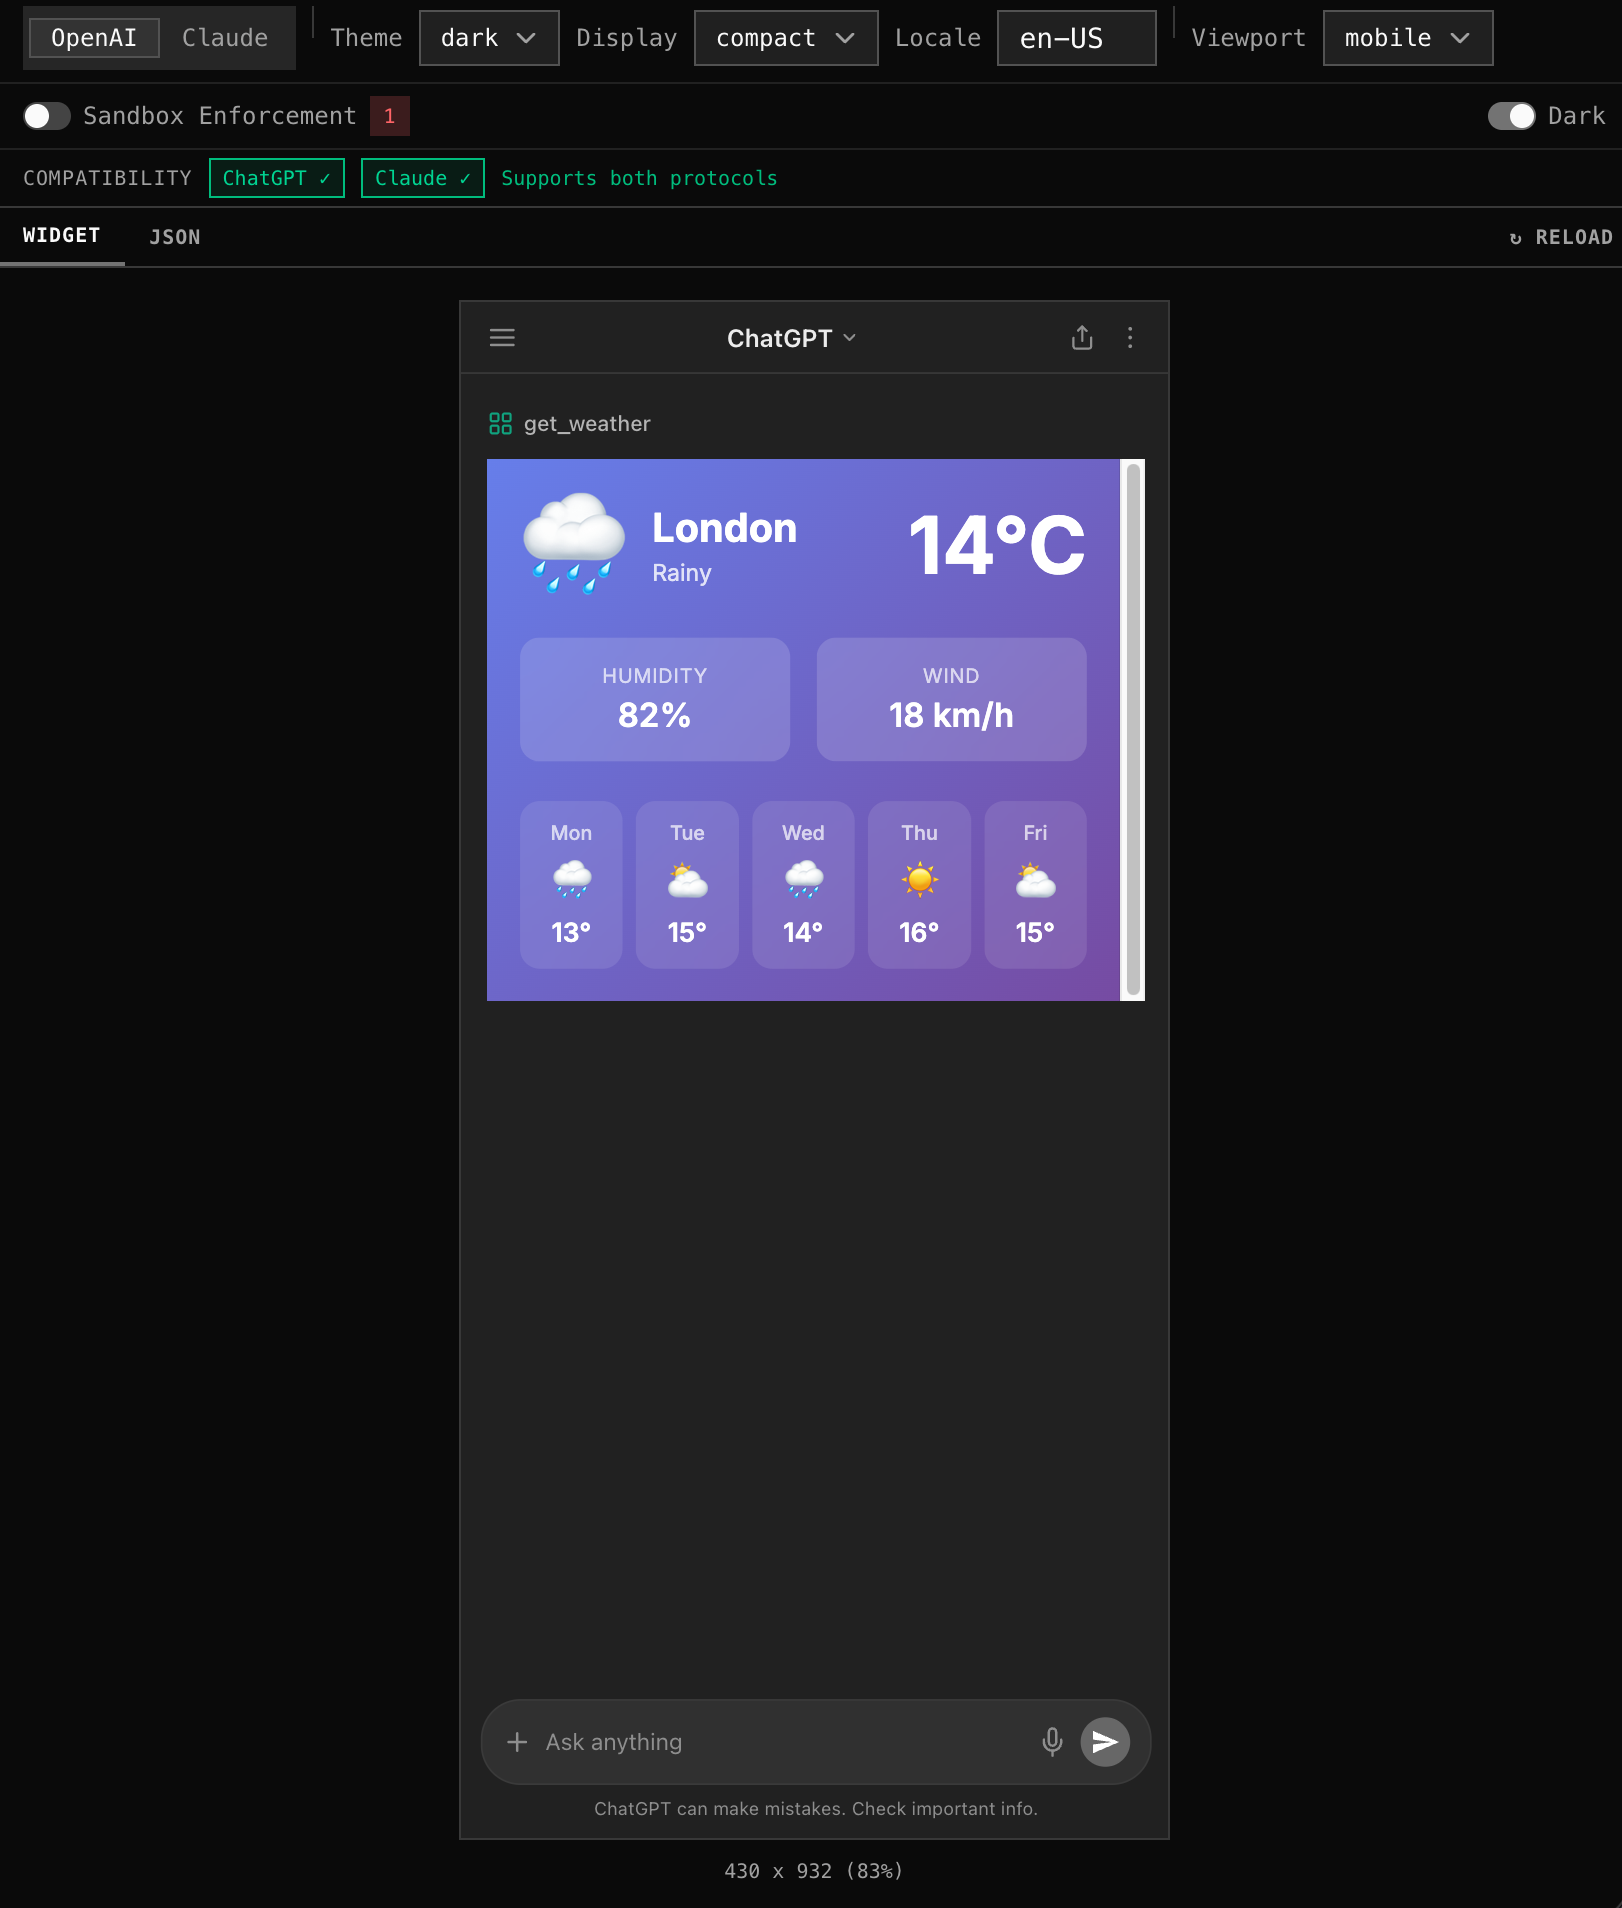Click the plus icon in the chat input
The height and width of the screenshot is (1908, 1622).
pos(516,1741)
